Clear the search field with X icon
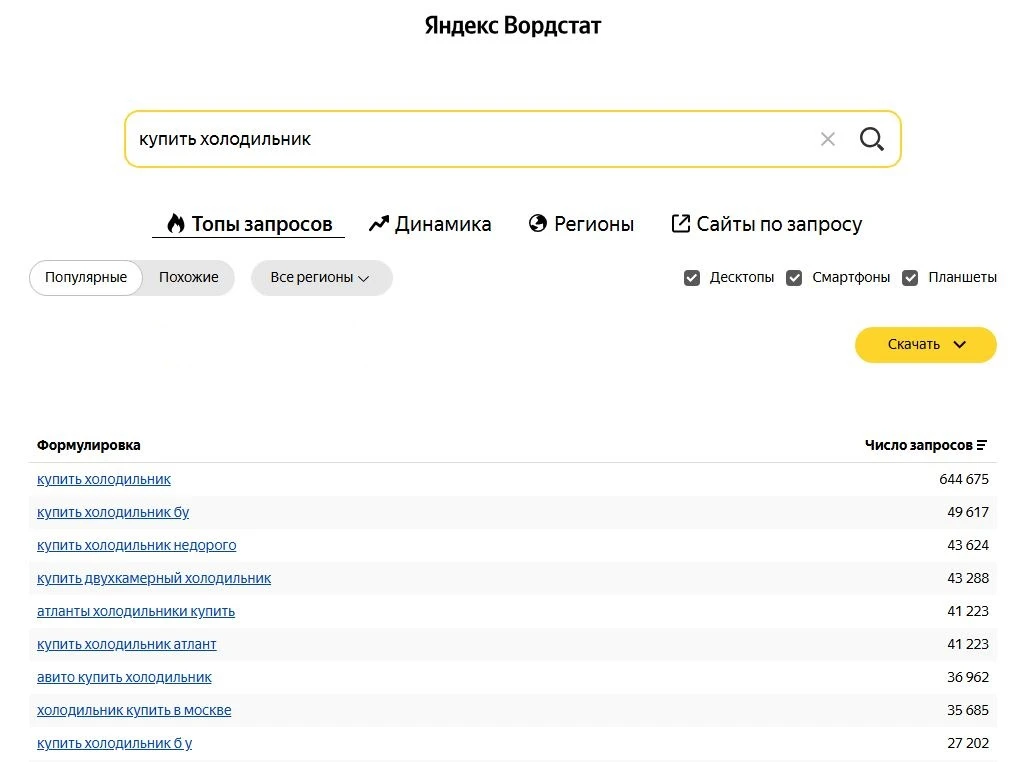The image size is (1023, 762). pyautogui.click(x=827, y=139)
